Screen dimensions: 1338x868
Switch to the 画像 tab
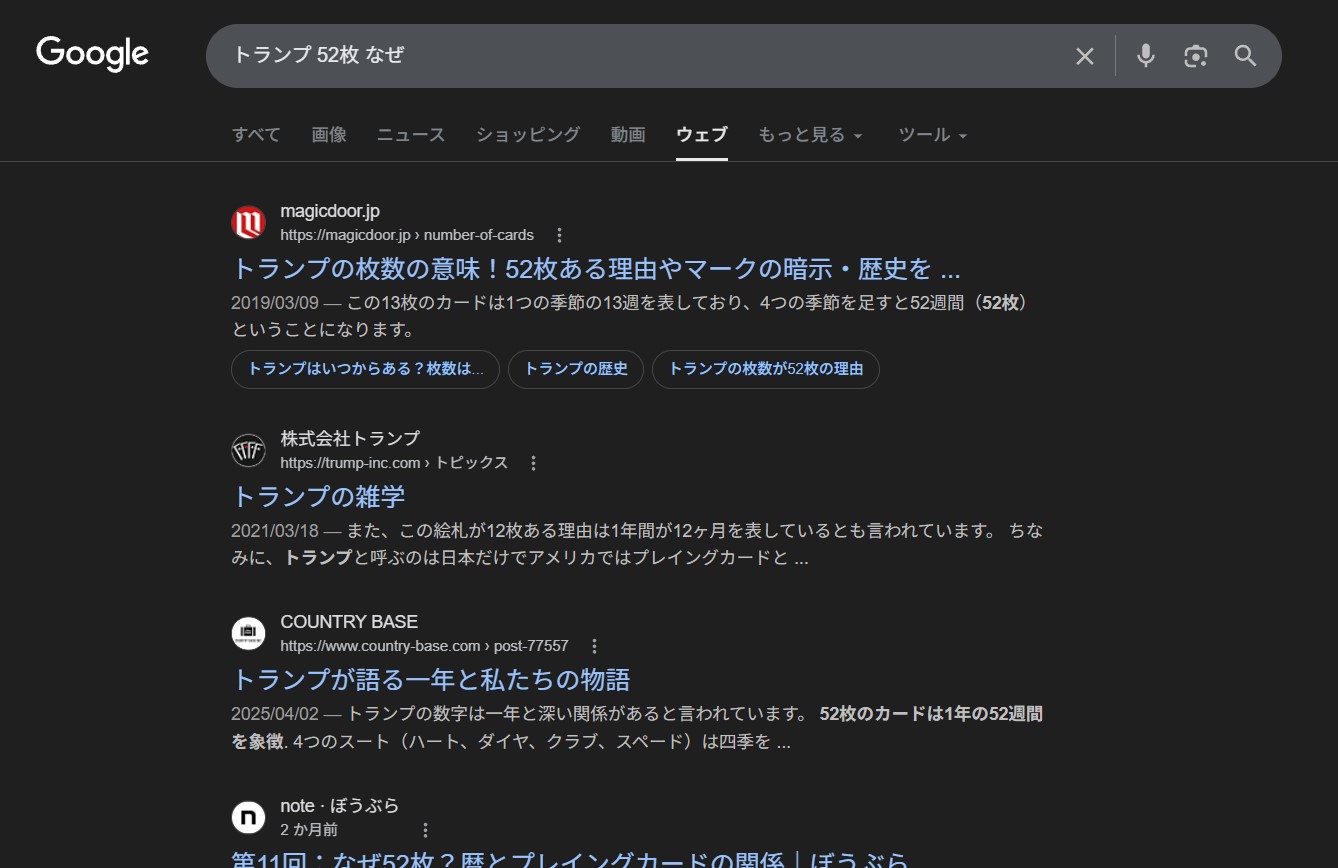329,135
